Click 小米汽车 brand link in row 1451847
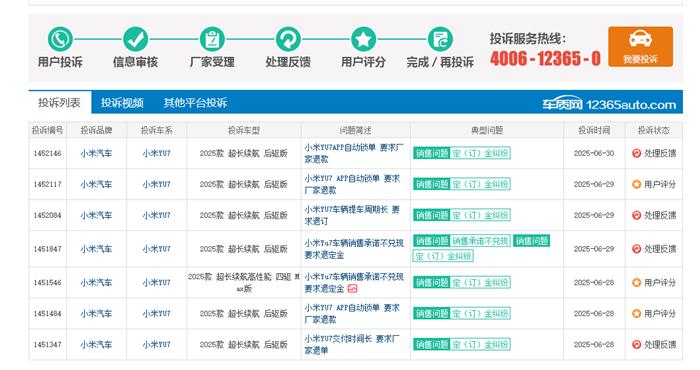 [96, 249]
